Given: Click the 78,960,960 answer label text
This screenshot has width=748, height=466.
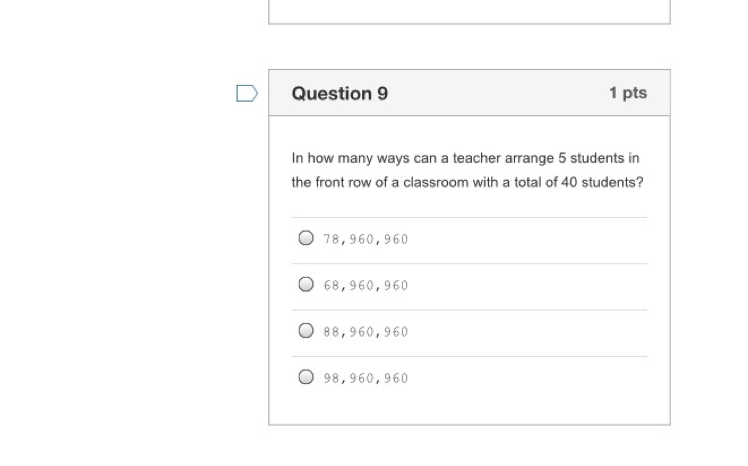Looking at the screenshot, I should coord(365,240).
